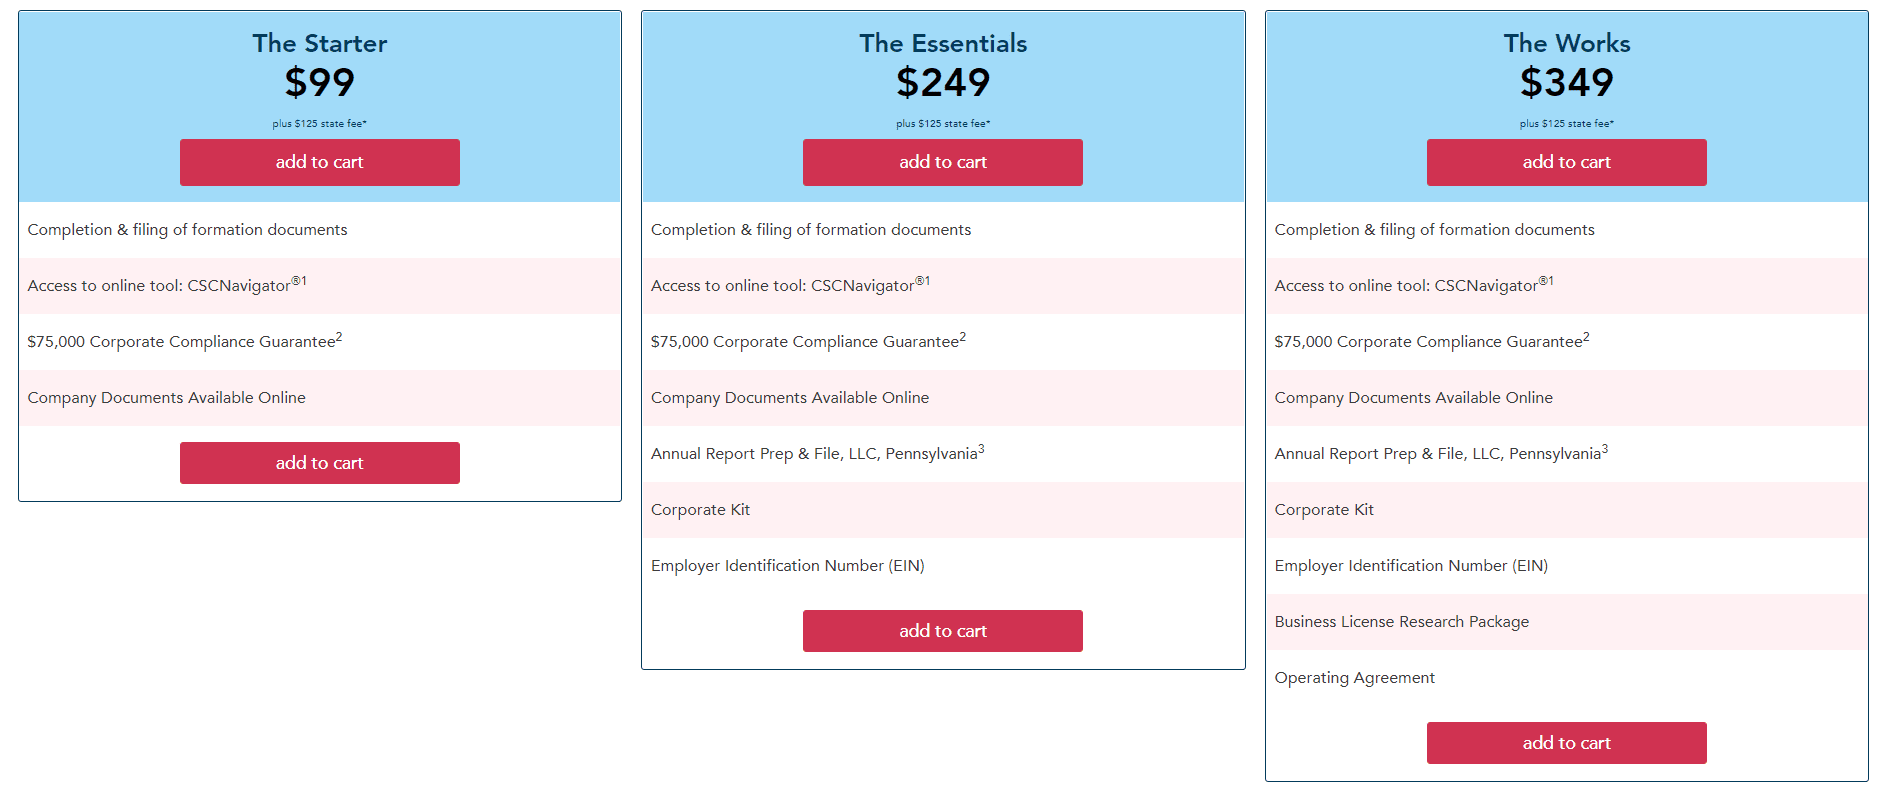Add The Essentials package to cart

[x=941, y=162]
